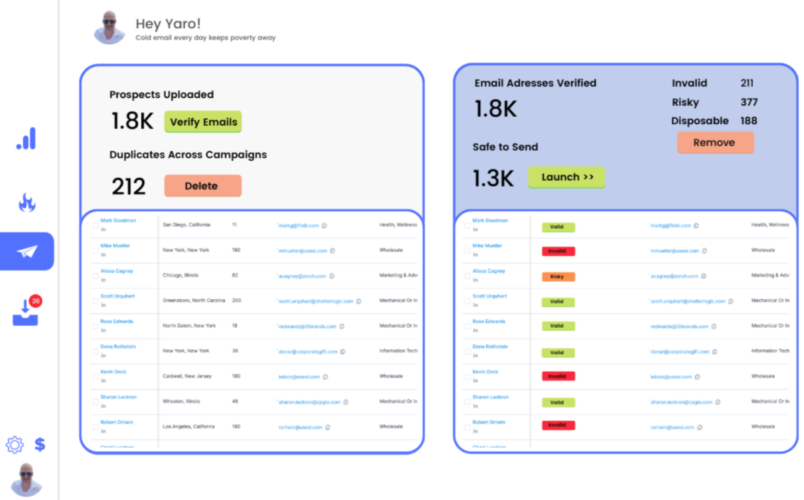Open billing via the dollar icon
Screen dimensions: 804x500
point(39,444)
